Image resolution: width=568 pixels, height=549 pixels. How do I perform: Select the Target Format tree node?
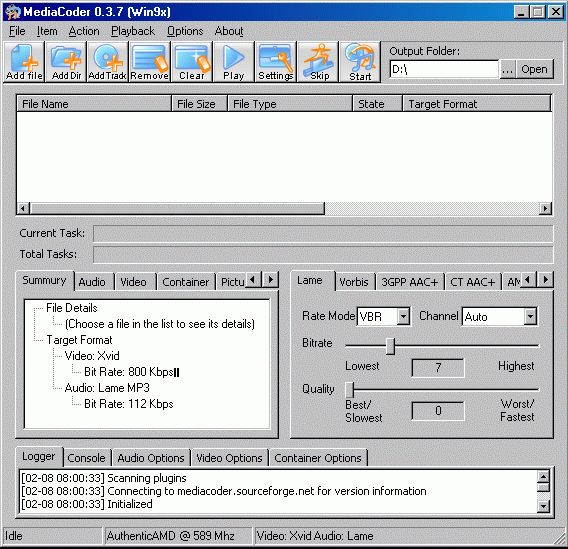click(79, 340)
